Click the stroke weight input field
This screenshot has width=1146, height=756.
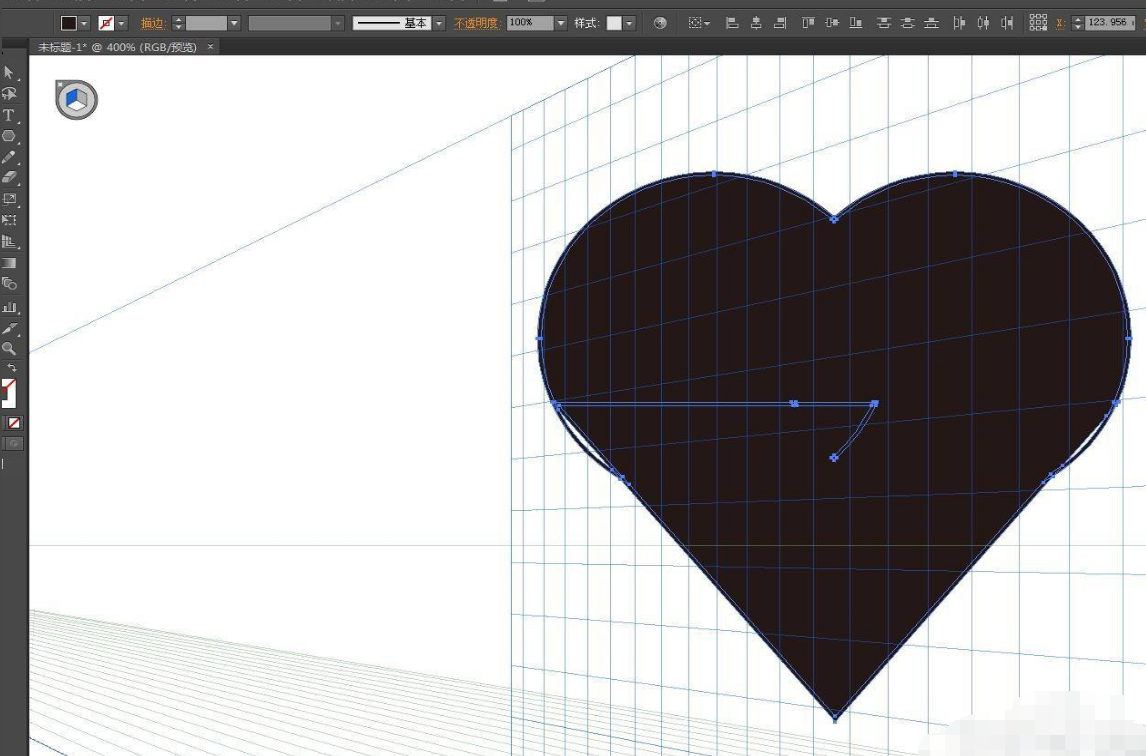(x=206, y=23)
